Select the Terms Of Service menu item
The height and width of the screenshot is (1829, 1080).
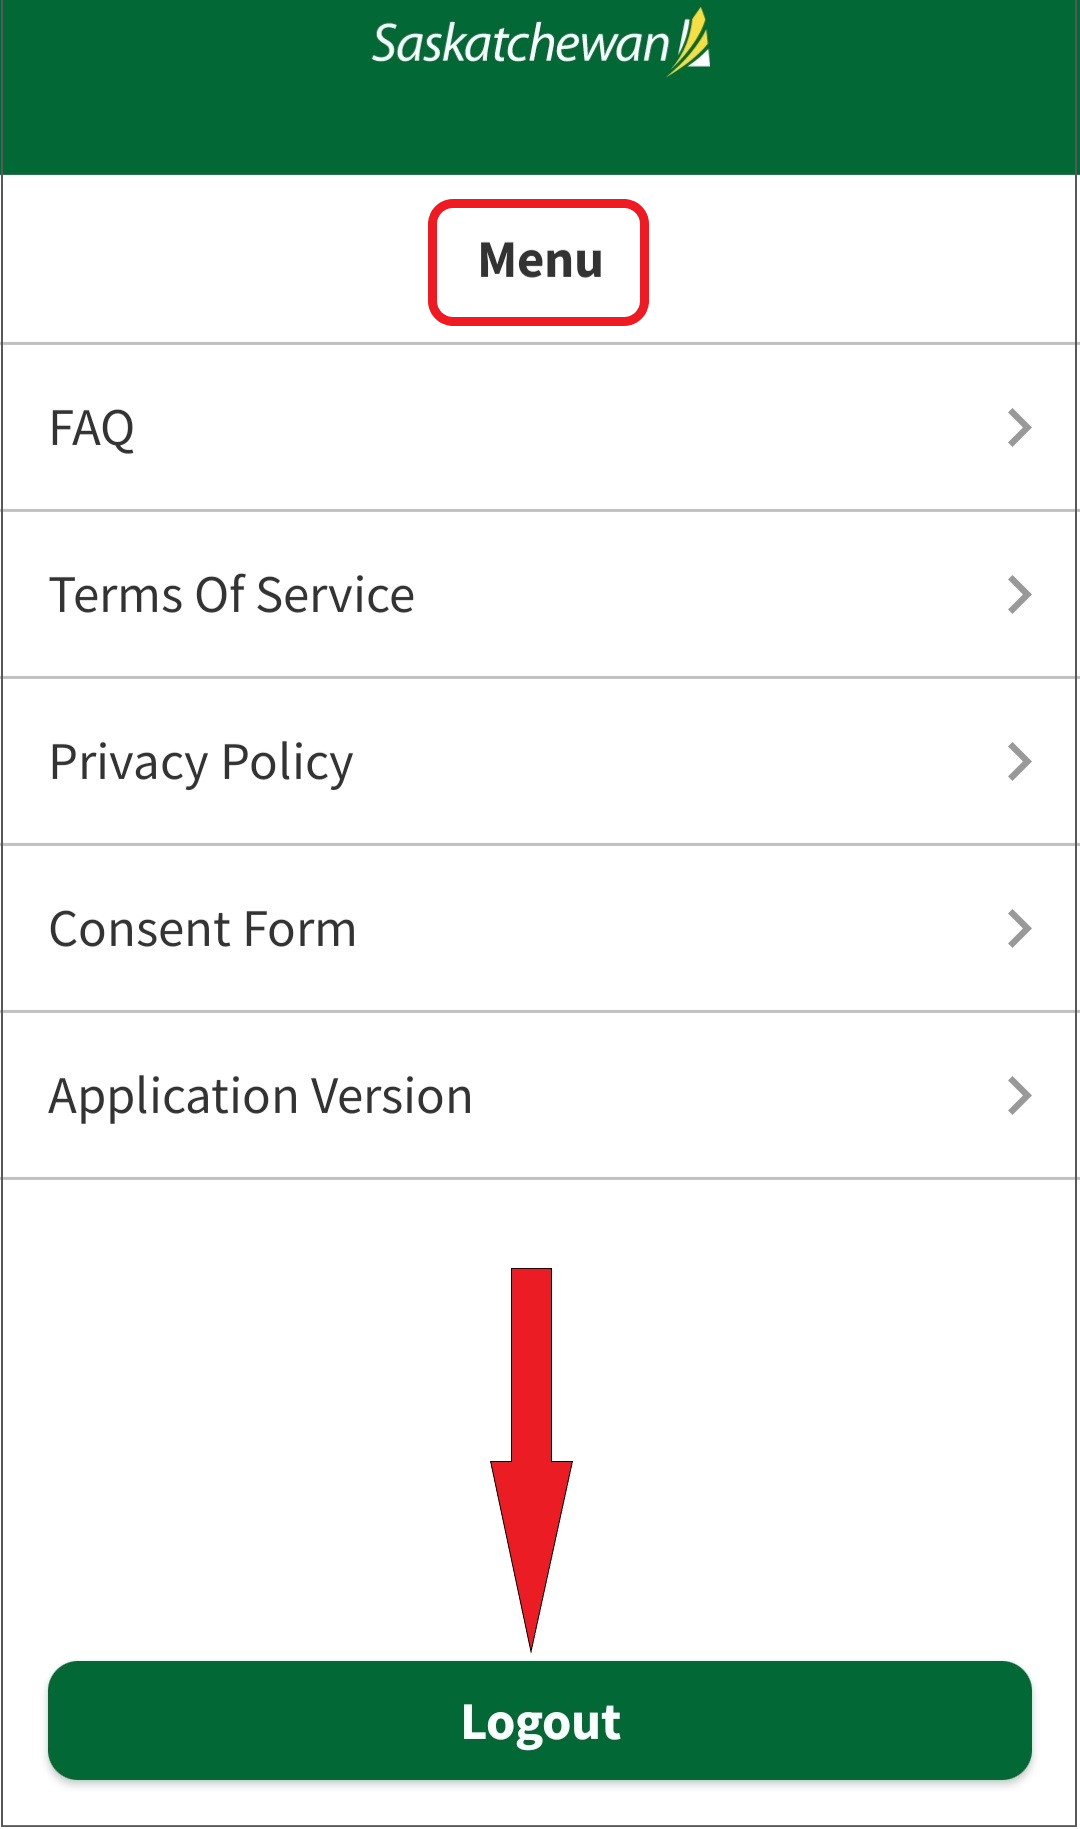tap(232, 595)
